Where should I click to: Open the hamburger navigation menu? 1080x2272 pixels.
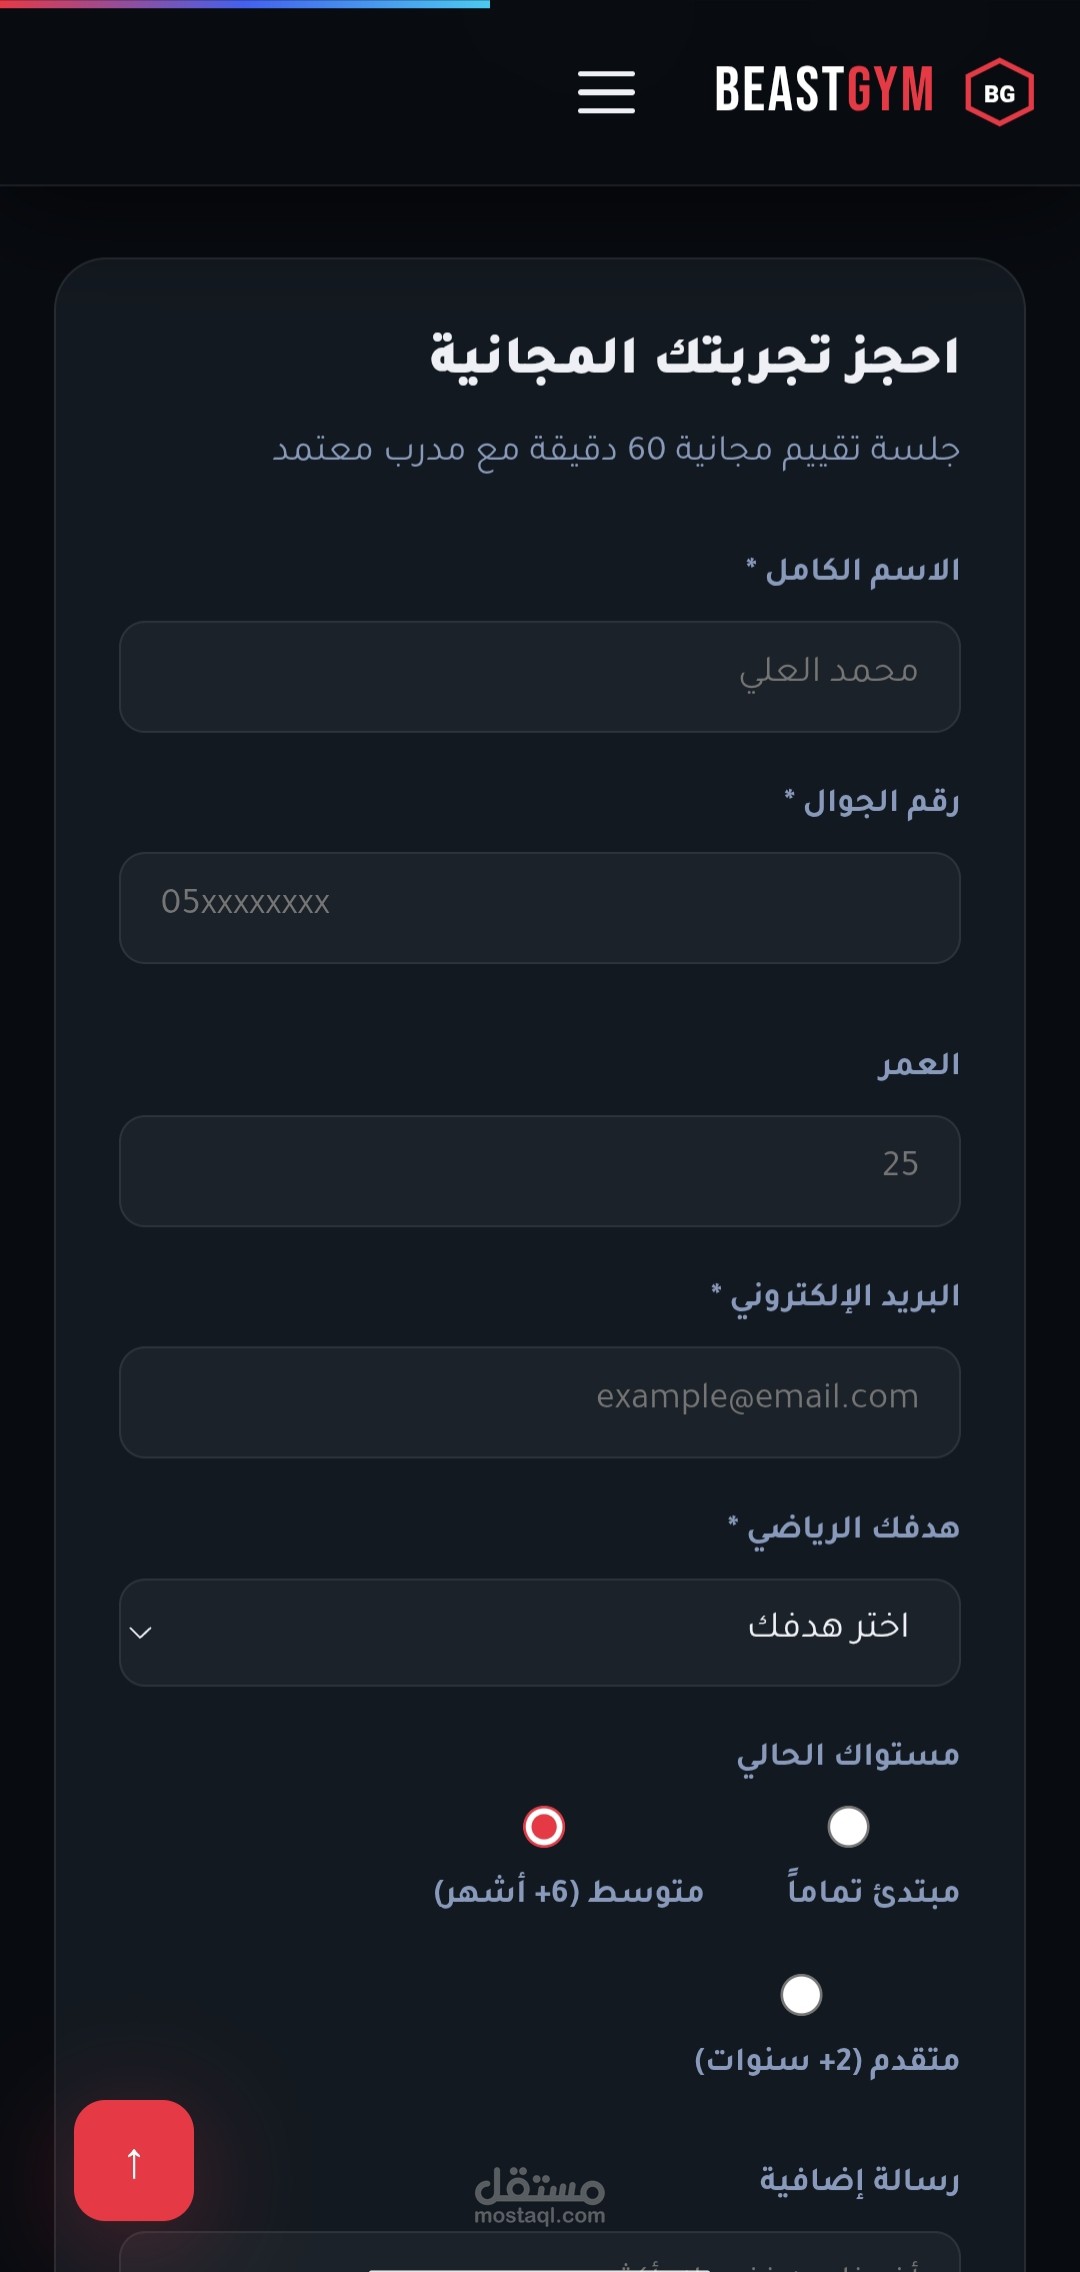(x=606, y=92)
